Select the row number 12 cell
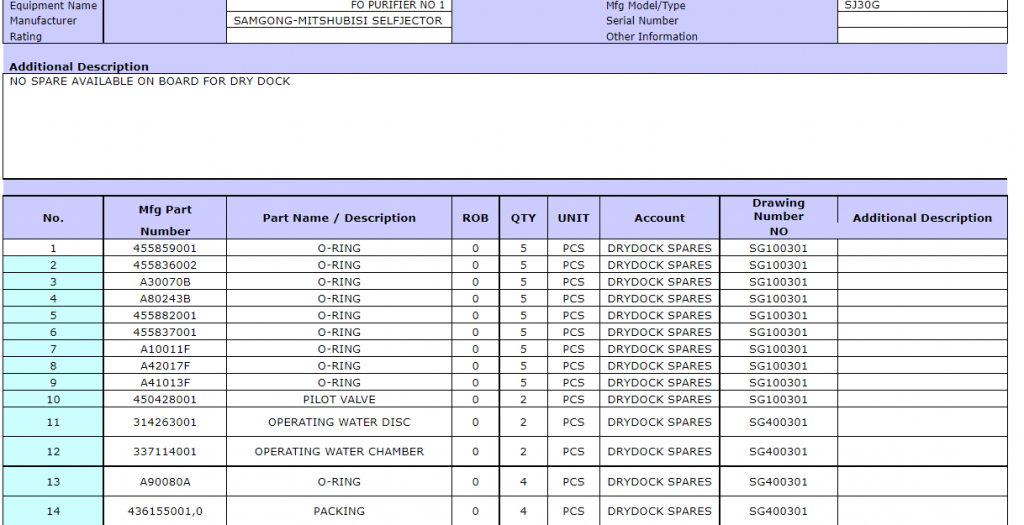Viewport: 1024px width, 525px height. click(x=53, y=452)
